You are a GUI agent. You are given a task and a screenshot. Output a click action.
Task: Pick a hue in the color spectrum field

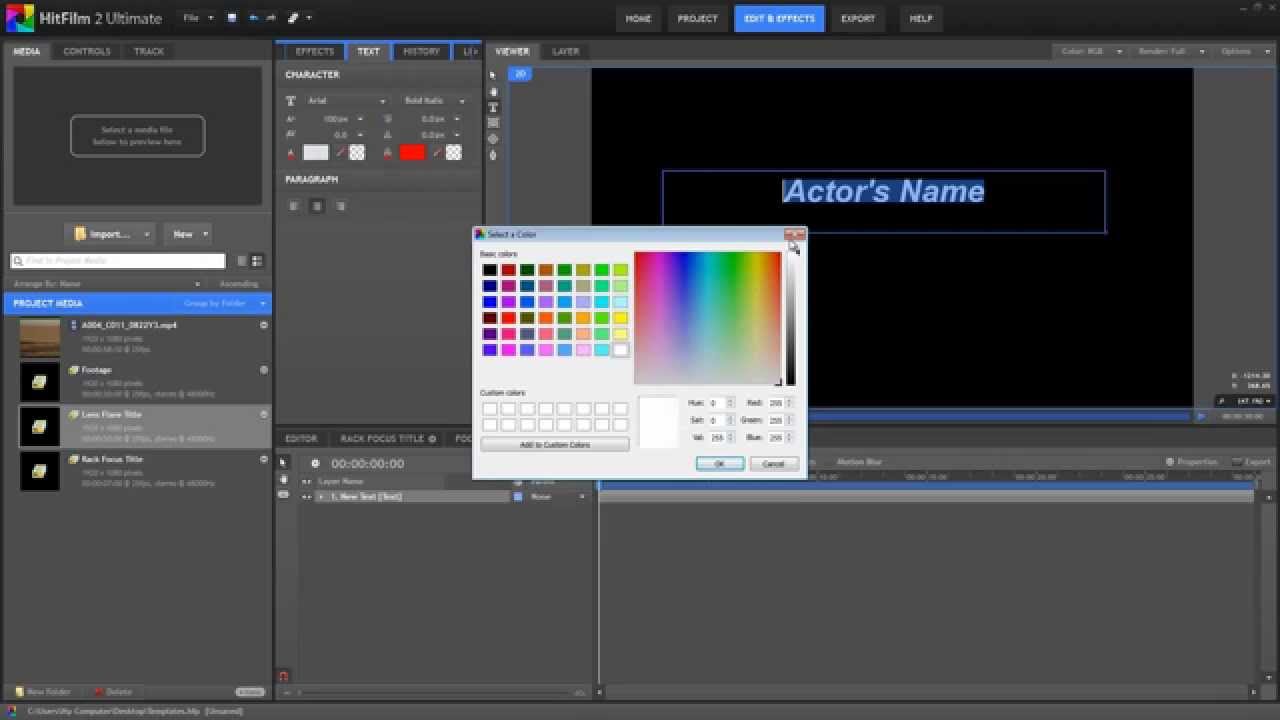coord(707,317)
